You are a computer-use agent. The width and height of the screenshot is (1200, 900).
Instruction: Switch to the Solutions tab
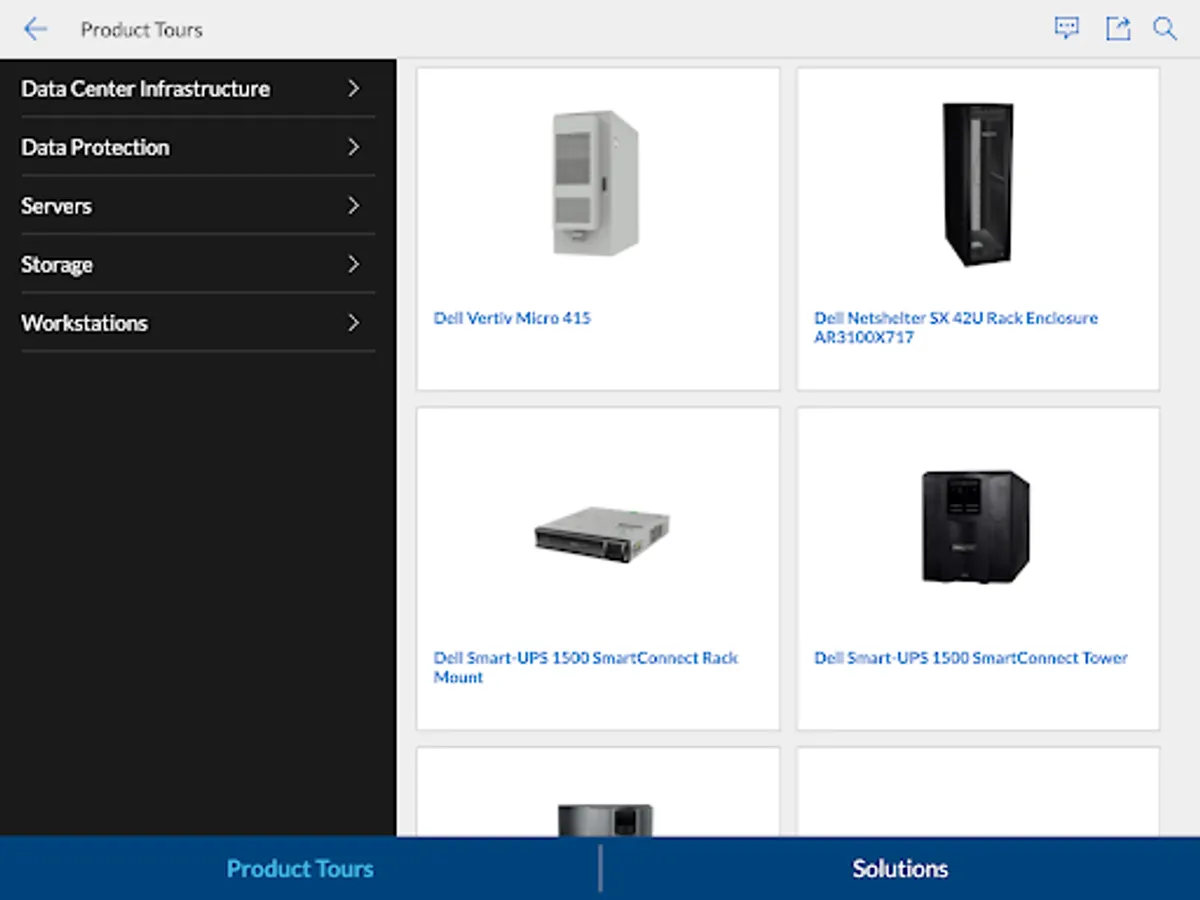pos(900,868)
